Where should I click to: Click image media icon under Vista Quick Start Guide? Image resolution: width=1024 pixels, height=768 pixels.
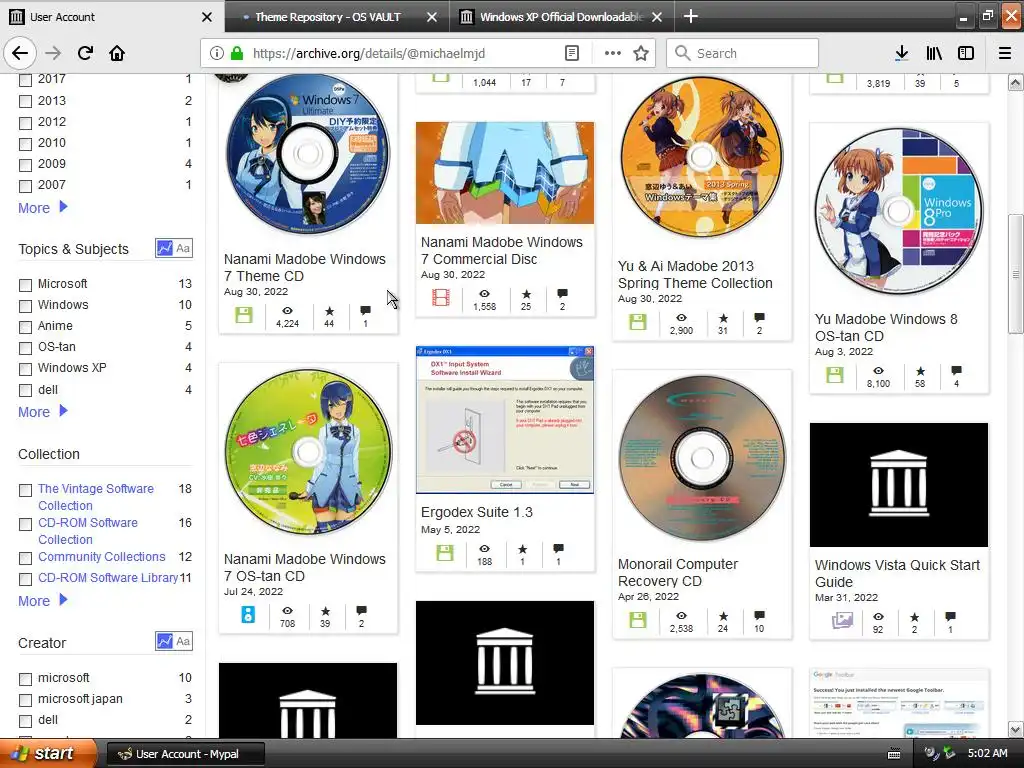pyautogui.click(x=842, y=620)
